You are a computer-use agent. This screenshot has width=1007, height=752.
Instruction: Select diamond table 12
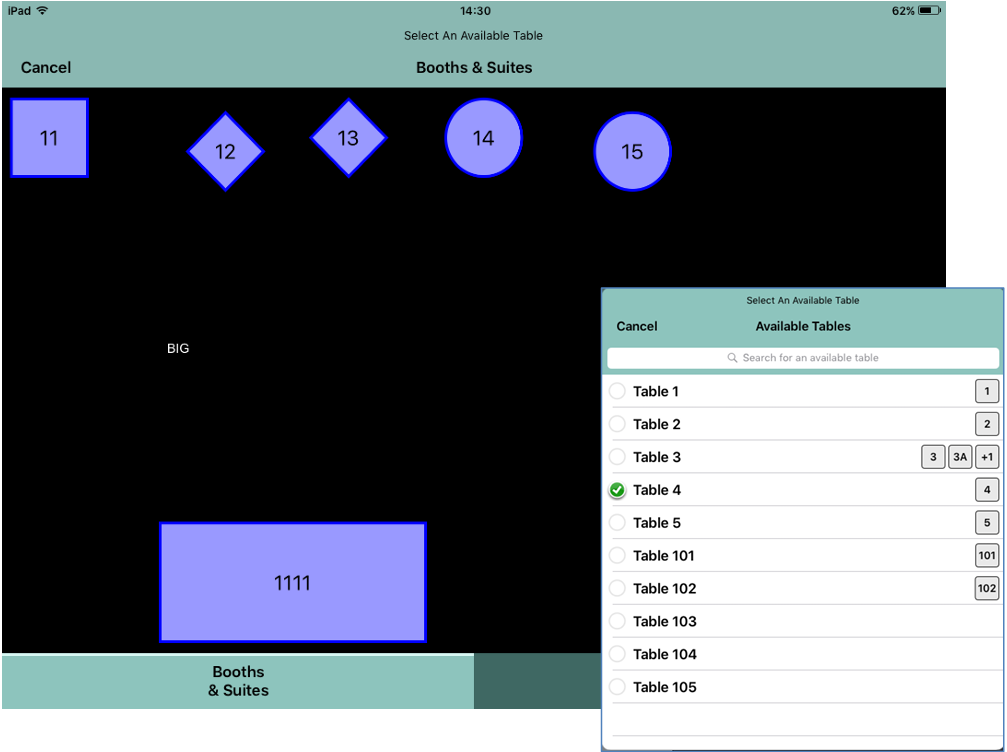225,152
